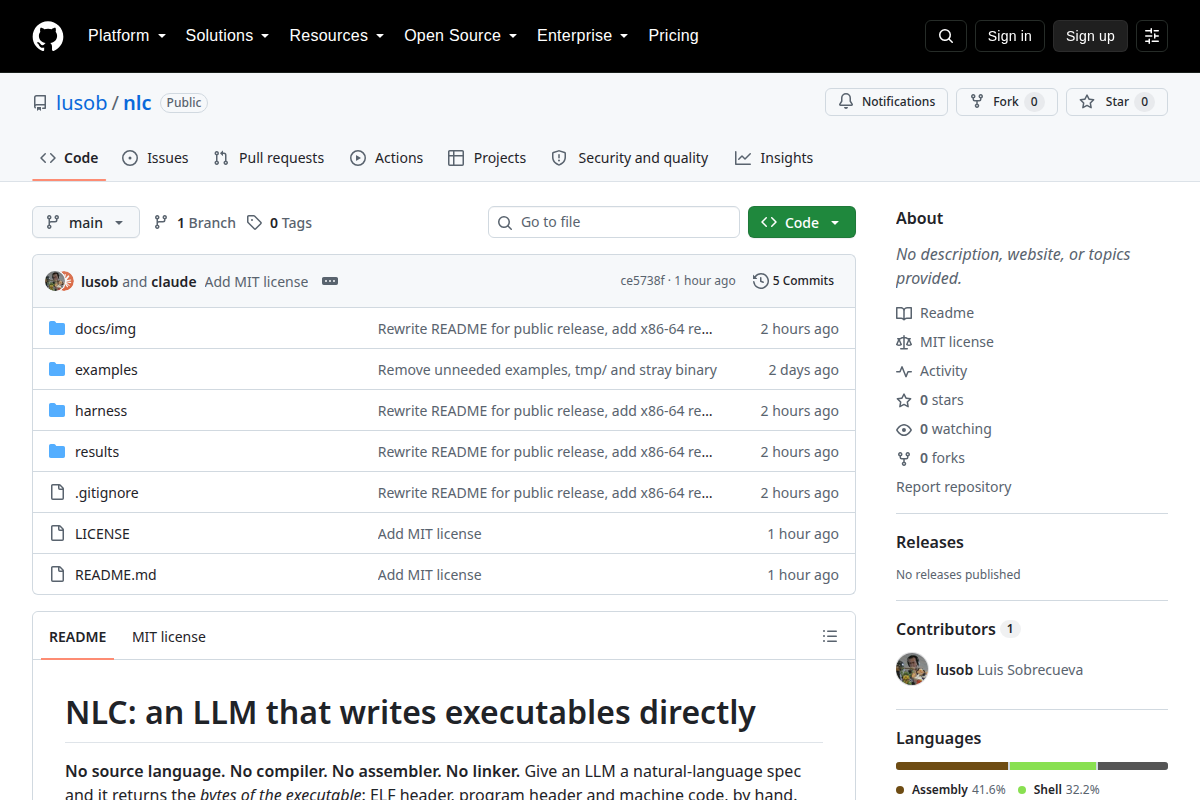The height and width of the screenshot is (800, 1200).
Task: Expand the Open Source menu
Action: click(460, 36)
